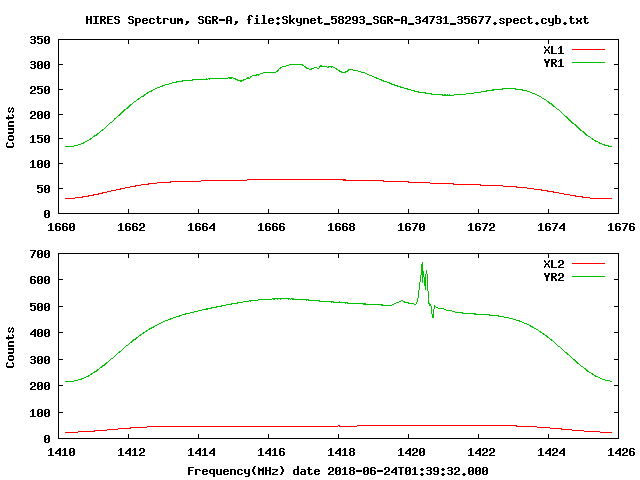Click the 150 y-axis tick label
The width and height of the screenshot is (640, 480).
40,140
